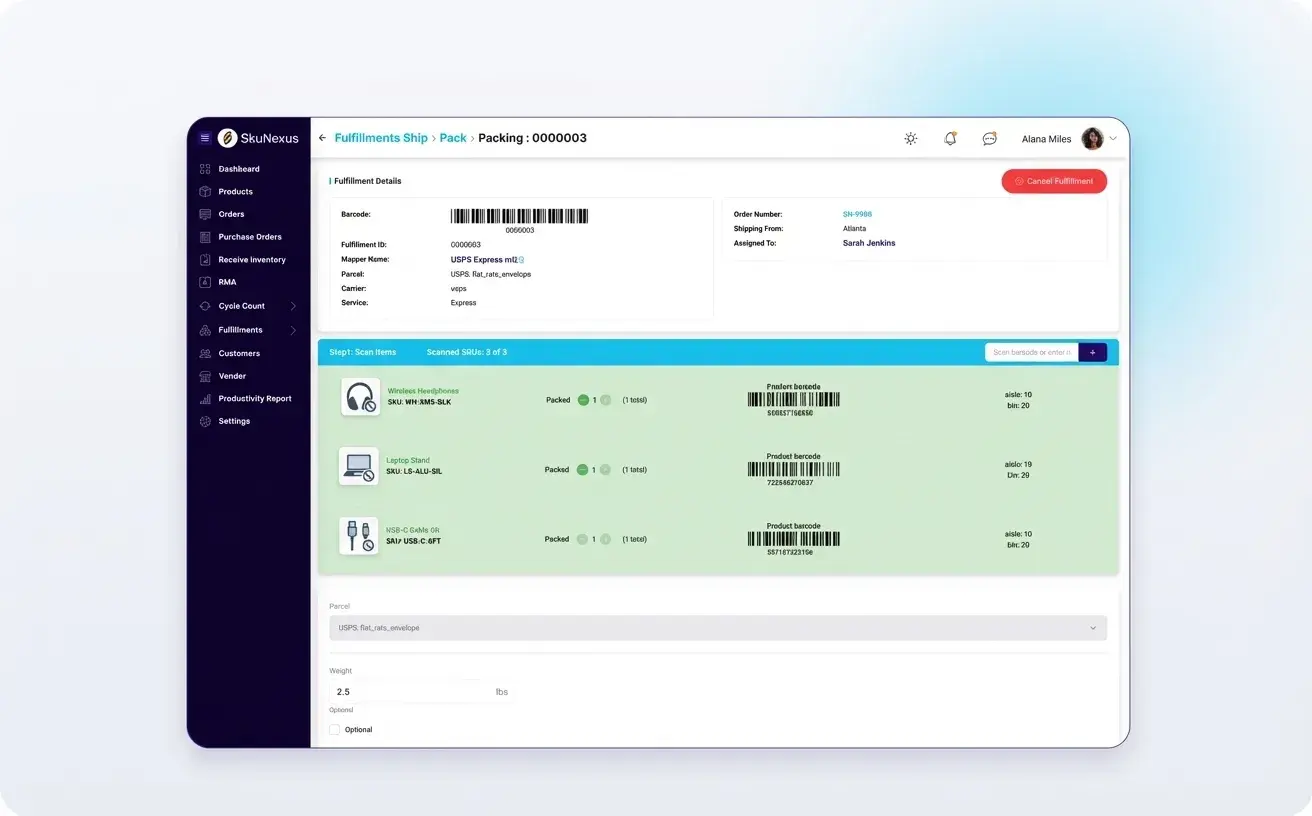Screen dimensions: 1312x816
Task: Click the SkuNexus logo
Action: tap(251, 138)
